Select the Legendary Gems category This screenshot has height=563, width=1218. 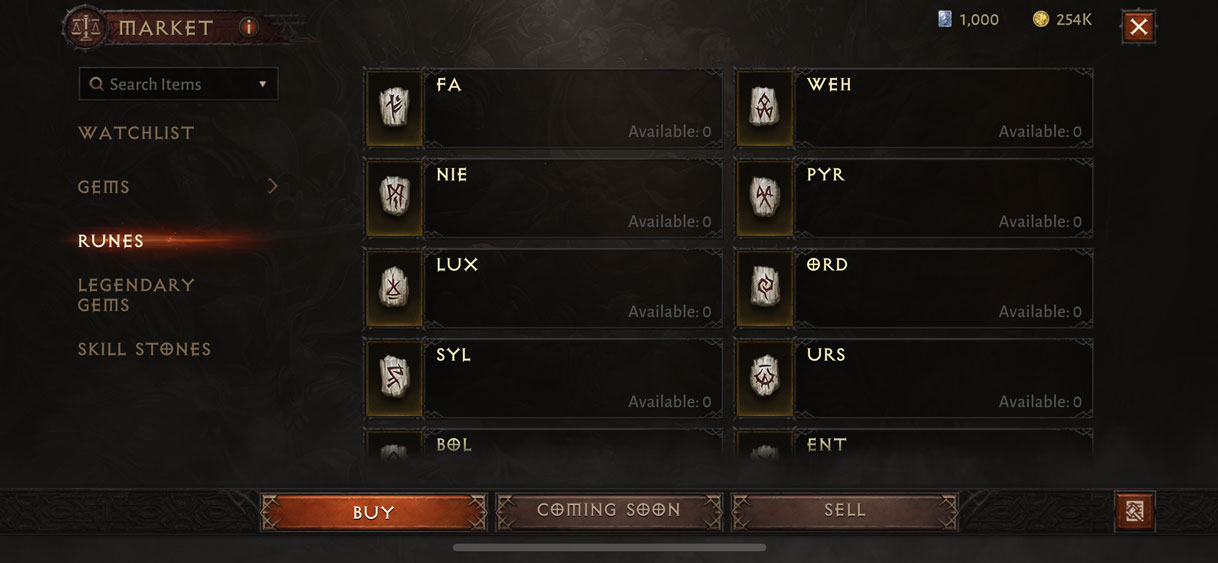[136, 295]
